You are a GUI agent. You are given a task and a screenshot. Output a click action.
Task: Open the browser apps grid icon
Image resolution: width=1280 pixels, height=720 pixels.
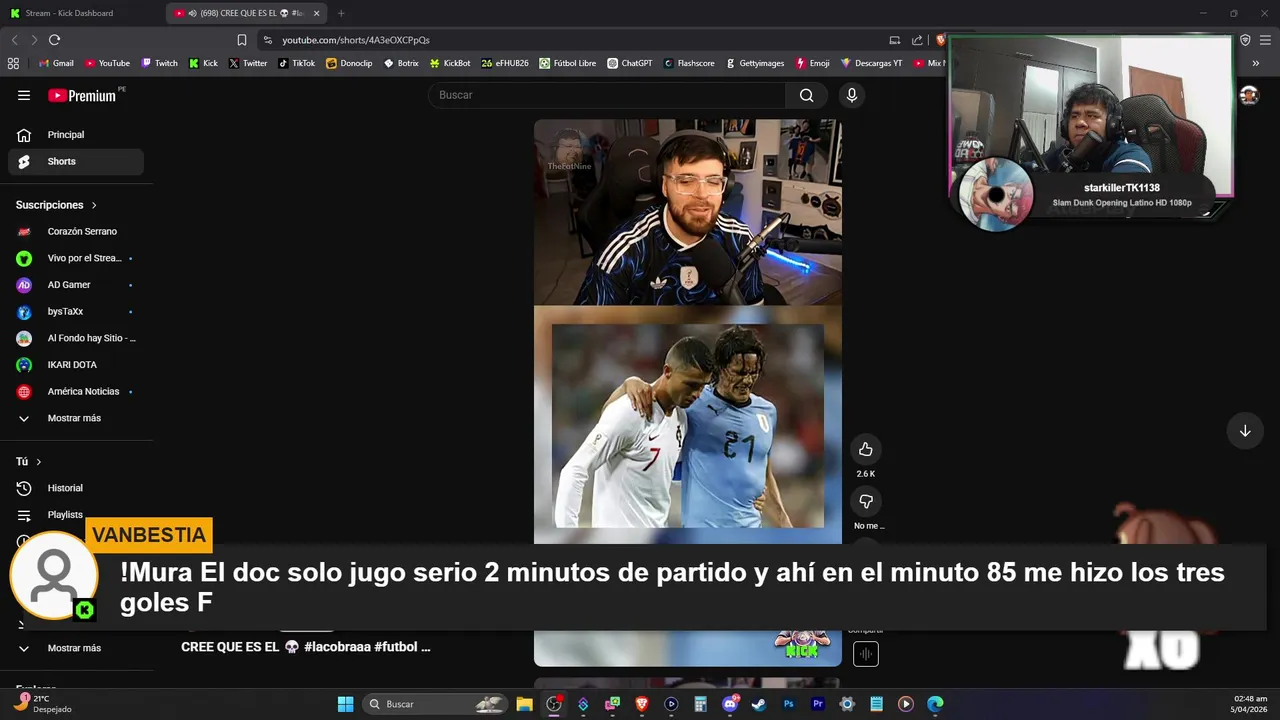click(13, 63)
